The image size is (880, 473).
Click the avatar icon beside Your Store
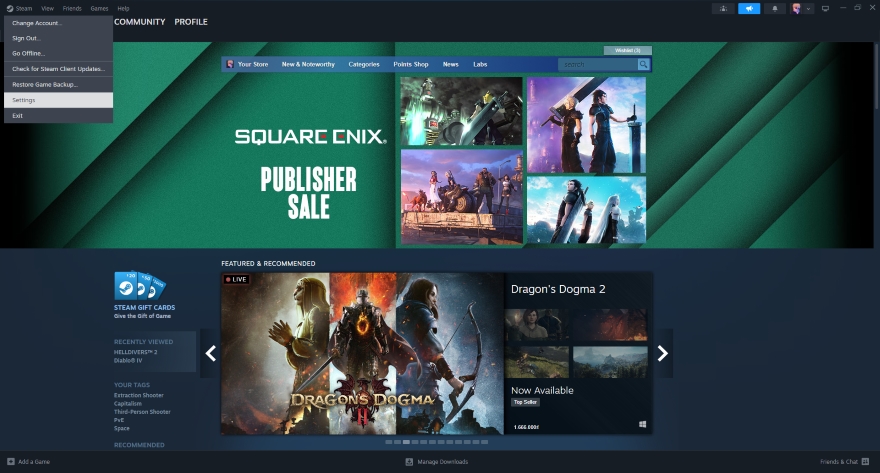pyautogui.click(x=230, y=65)
